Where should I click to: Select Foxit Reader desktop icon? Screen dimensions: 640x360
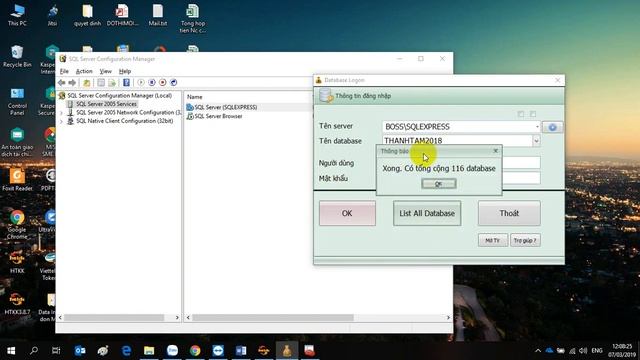17,180
